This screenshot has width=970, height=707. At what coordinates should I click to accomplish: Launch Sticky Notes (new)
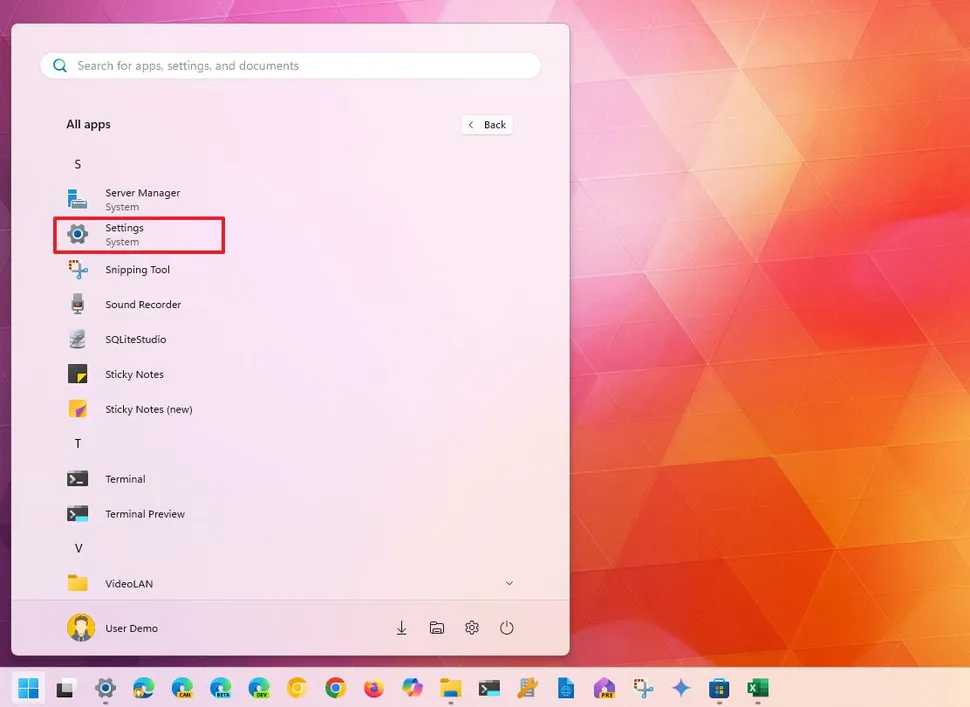click(148, 409)
